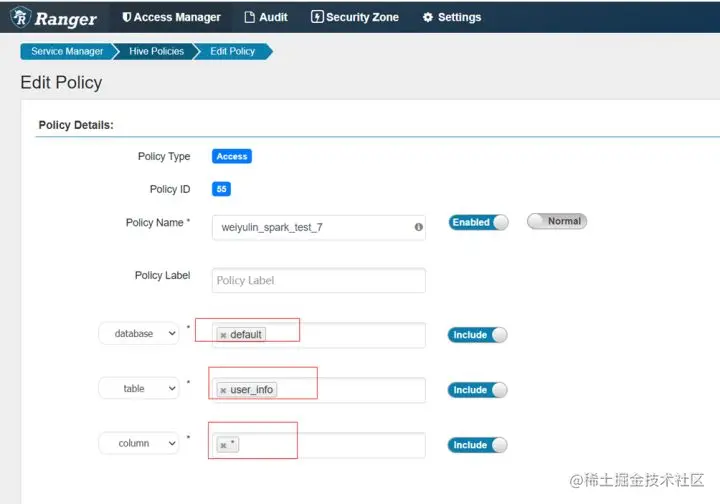Image resolution: width=720 pixels, height=504 pixels.
Task: Toggle the column Include switch
Action: pos(478,445)
